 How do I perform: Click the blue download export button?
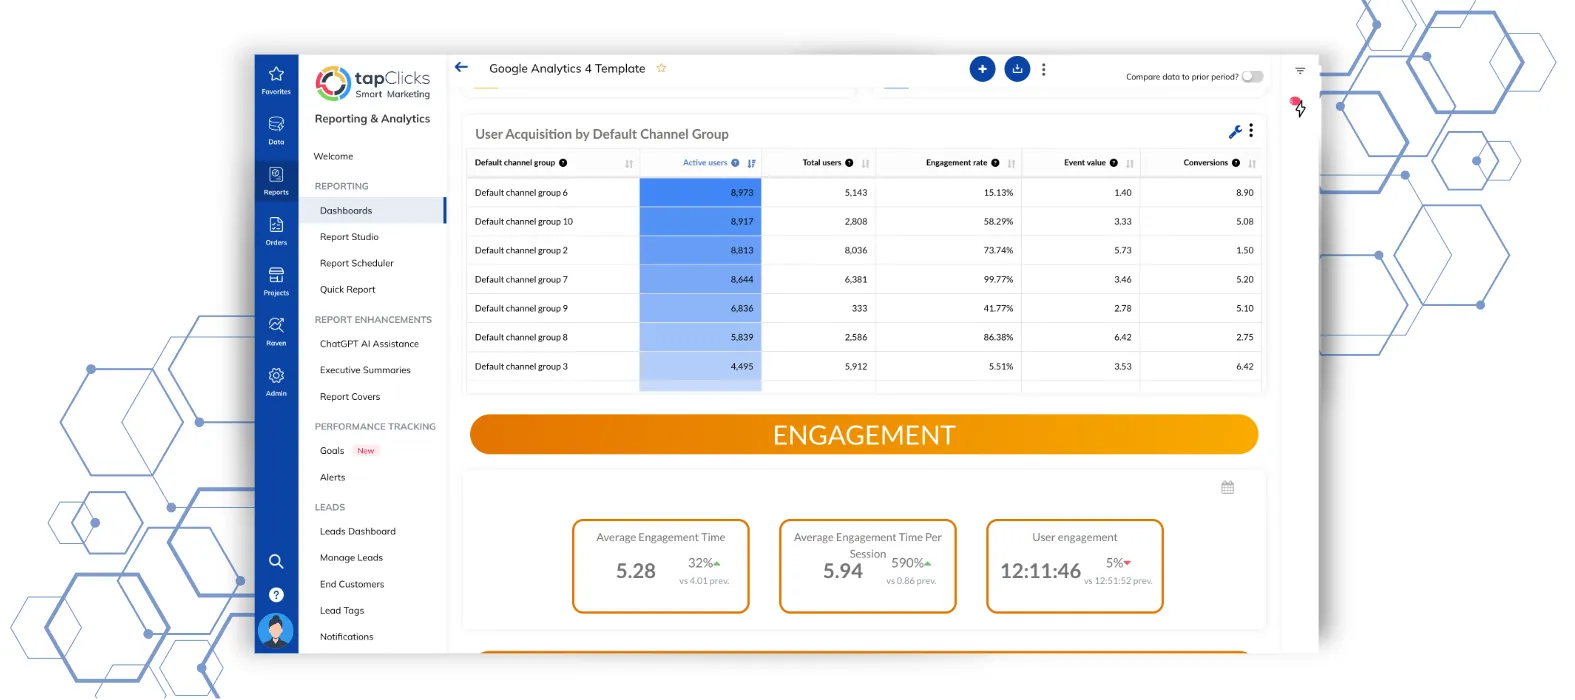[x=1017, y=69]
